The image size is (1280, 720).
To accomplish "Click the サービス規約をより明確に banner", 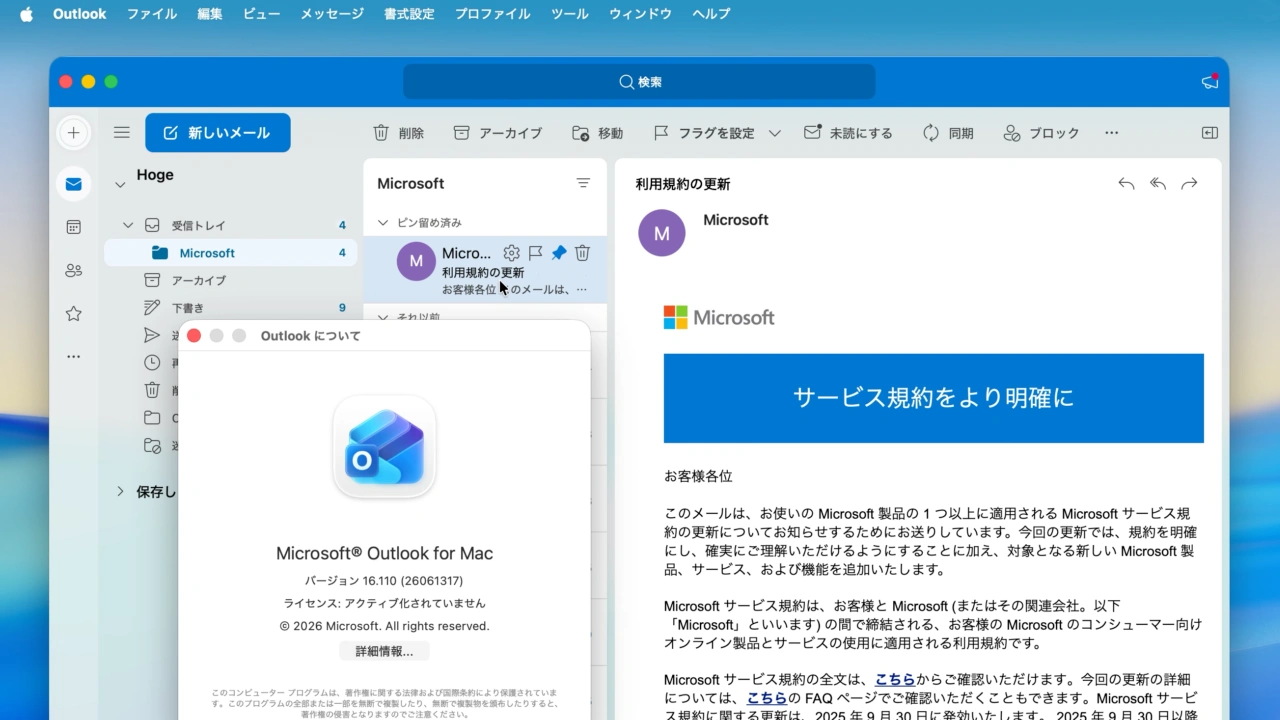I will tap(933, 398).
